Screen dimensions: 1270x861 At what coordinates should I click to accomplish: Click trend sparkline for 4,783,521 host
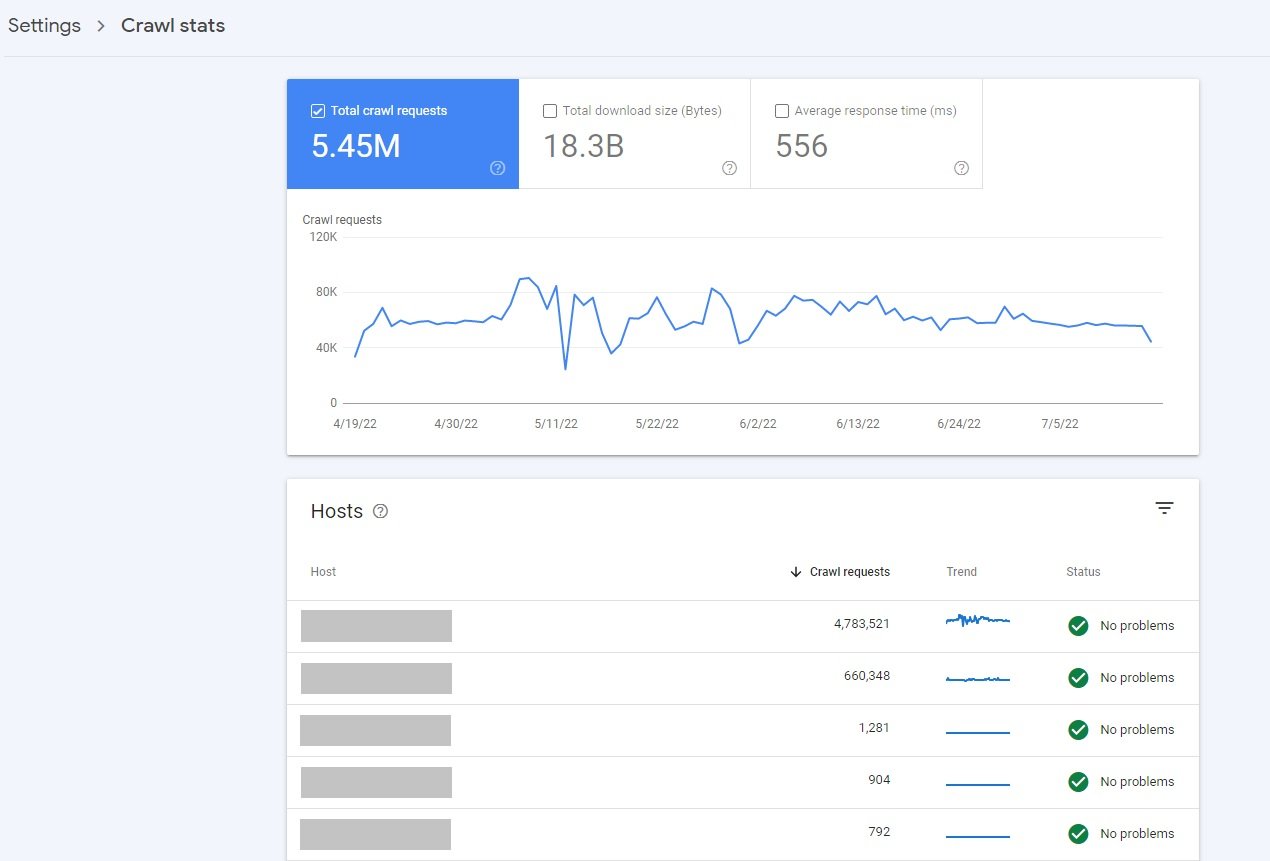click(x=977, y=621)
